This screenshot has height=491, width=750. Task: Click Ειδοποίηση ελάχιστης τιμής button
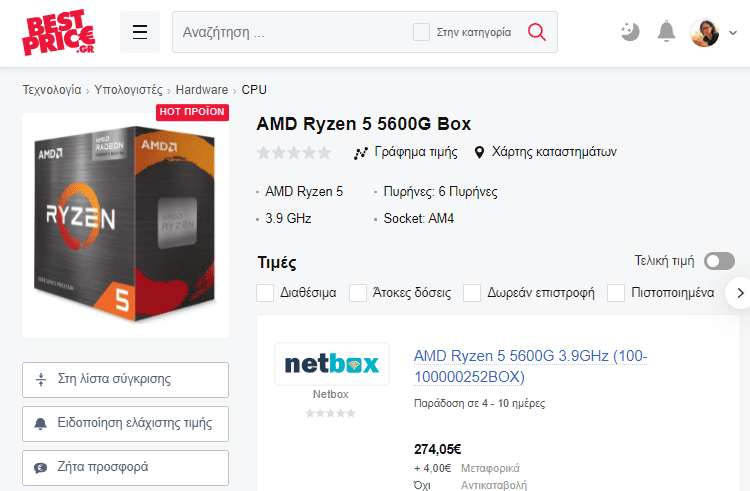click(125, 424)
